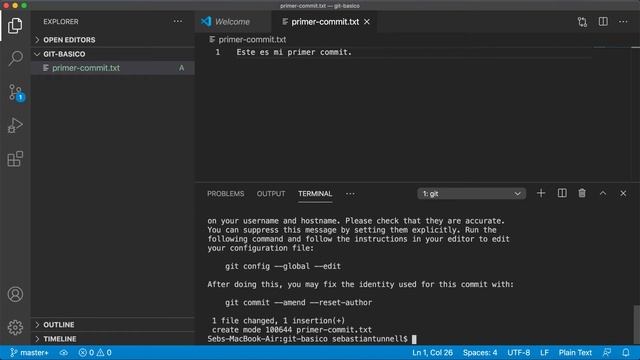Click 'Ln 1, Col 26' cursor position

pos(432,353)
